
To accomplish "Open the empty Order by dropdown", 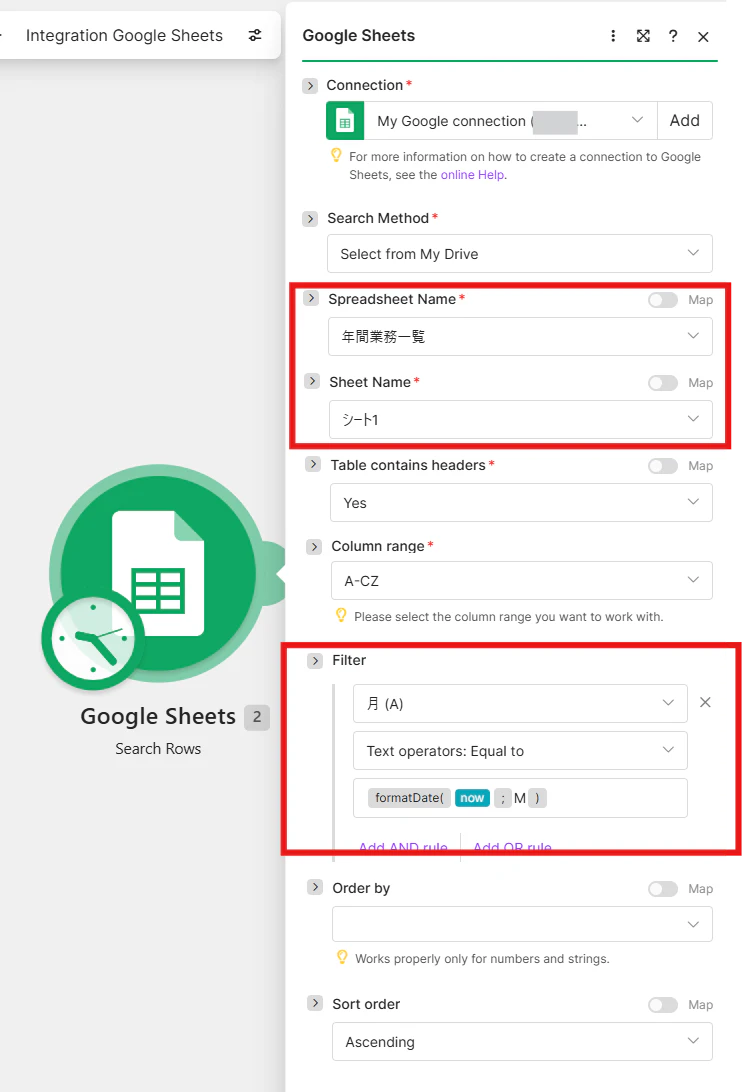I will tap(522, 924).
